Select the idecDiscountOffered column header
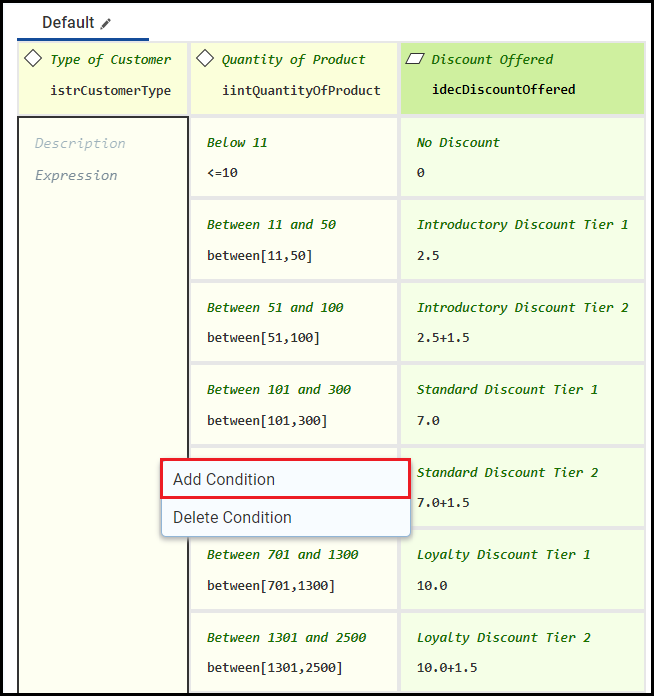The width and height of the screenshot is (654, 696). point(503,89)
